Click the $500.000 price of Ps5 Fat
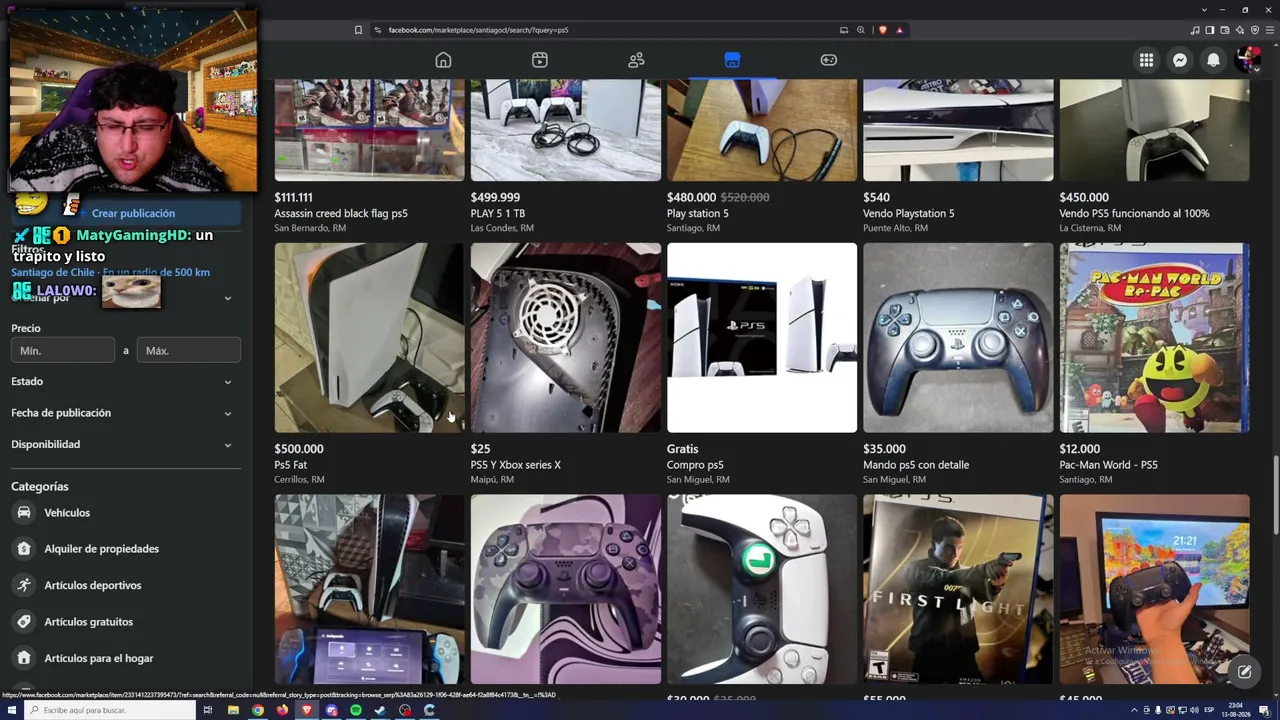 pos(299,449)
